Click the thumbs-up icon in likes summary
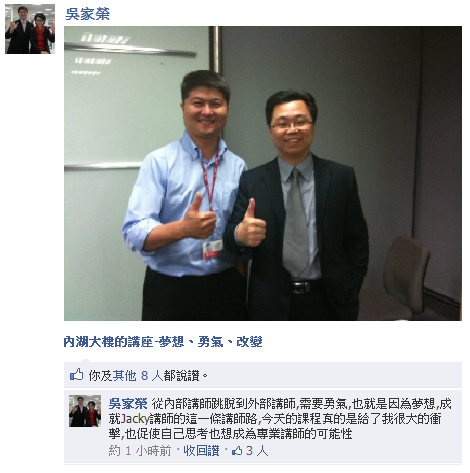 [x=77, y=375]
